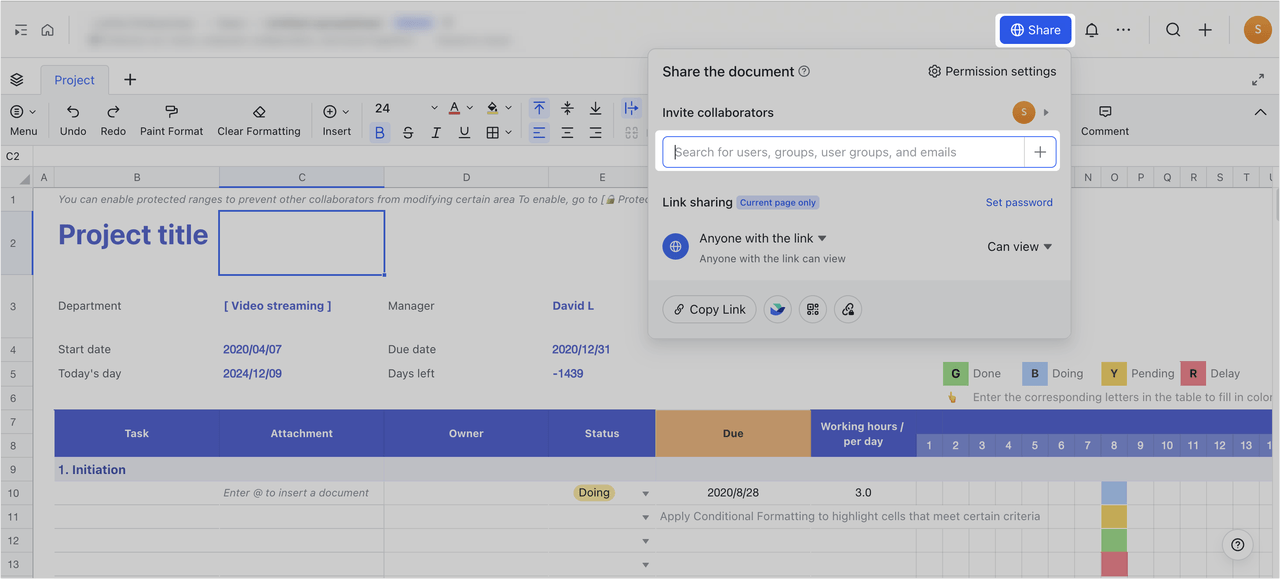Toggle bold formatting
Image resolution: width=1280 pixels, height=579 pixels.
[x=379, y=131]
